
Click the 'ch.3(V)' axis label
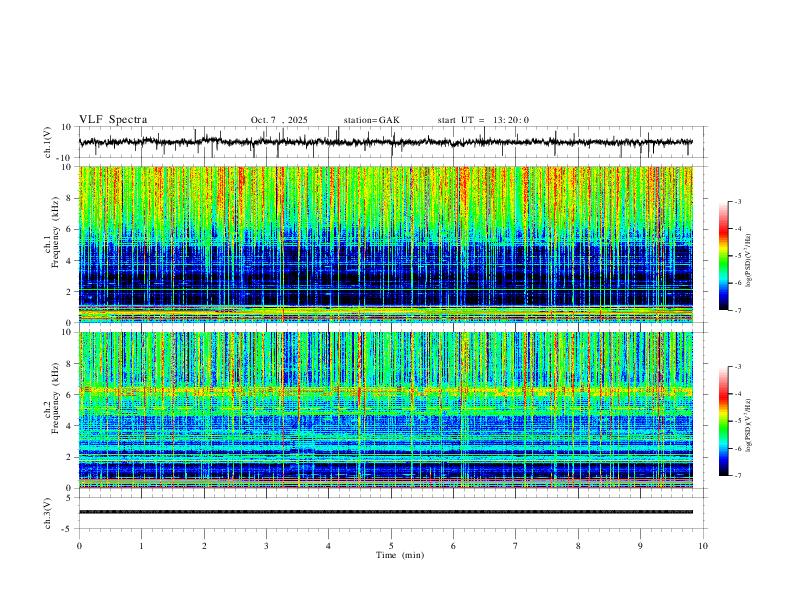pos(48,513)
